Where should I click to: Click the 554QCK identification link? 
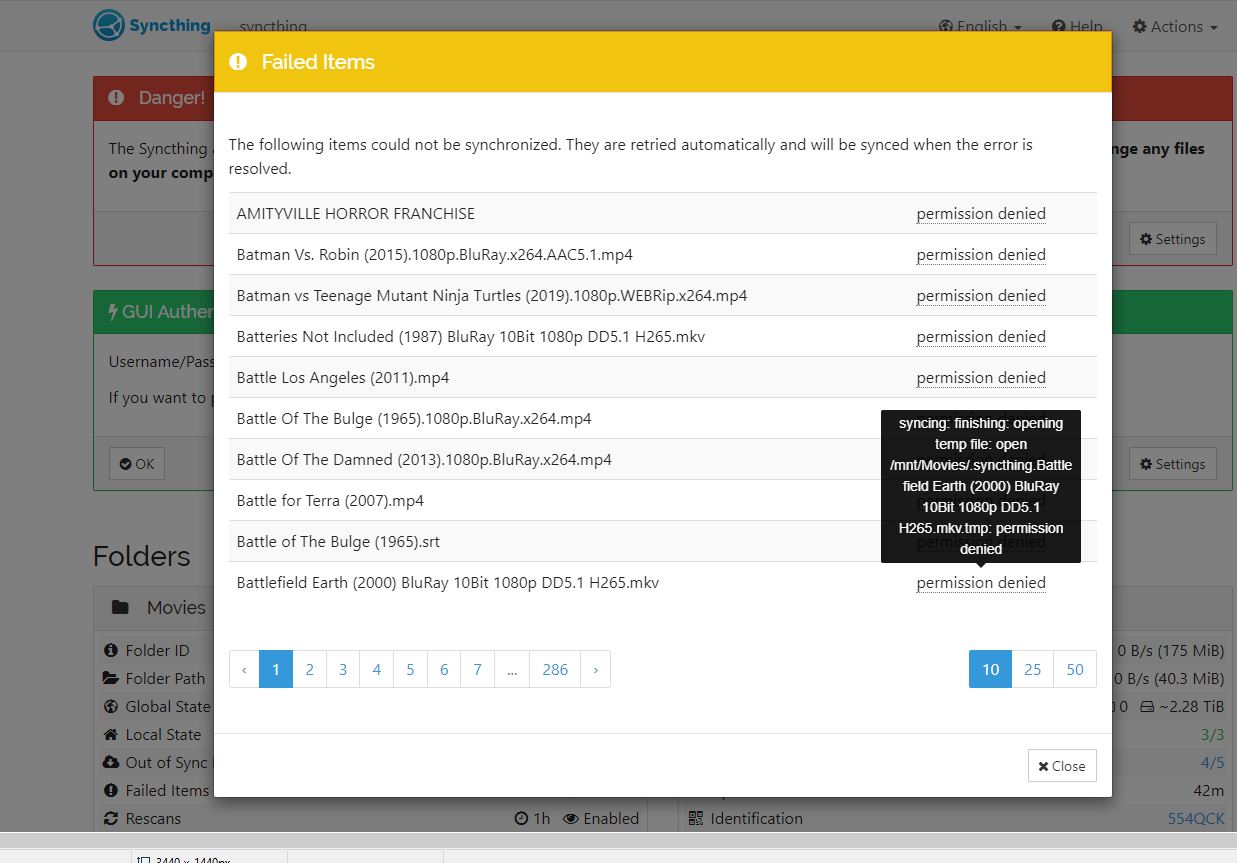point(1196,818)
